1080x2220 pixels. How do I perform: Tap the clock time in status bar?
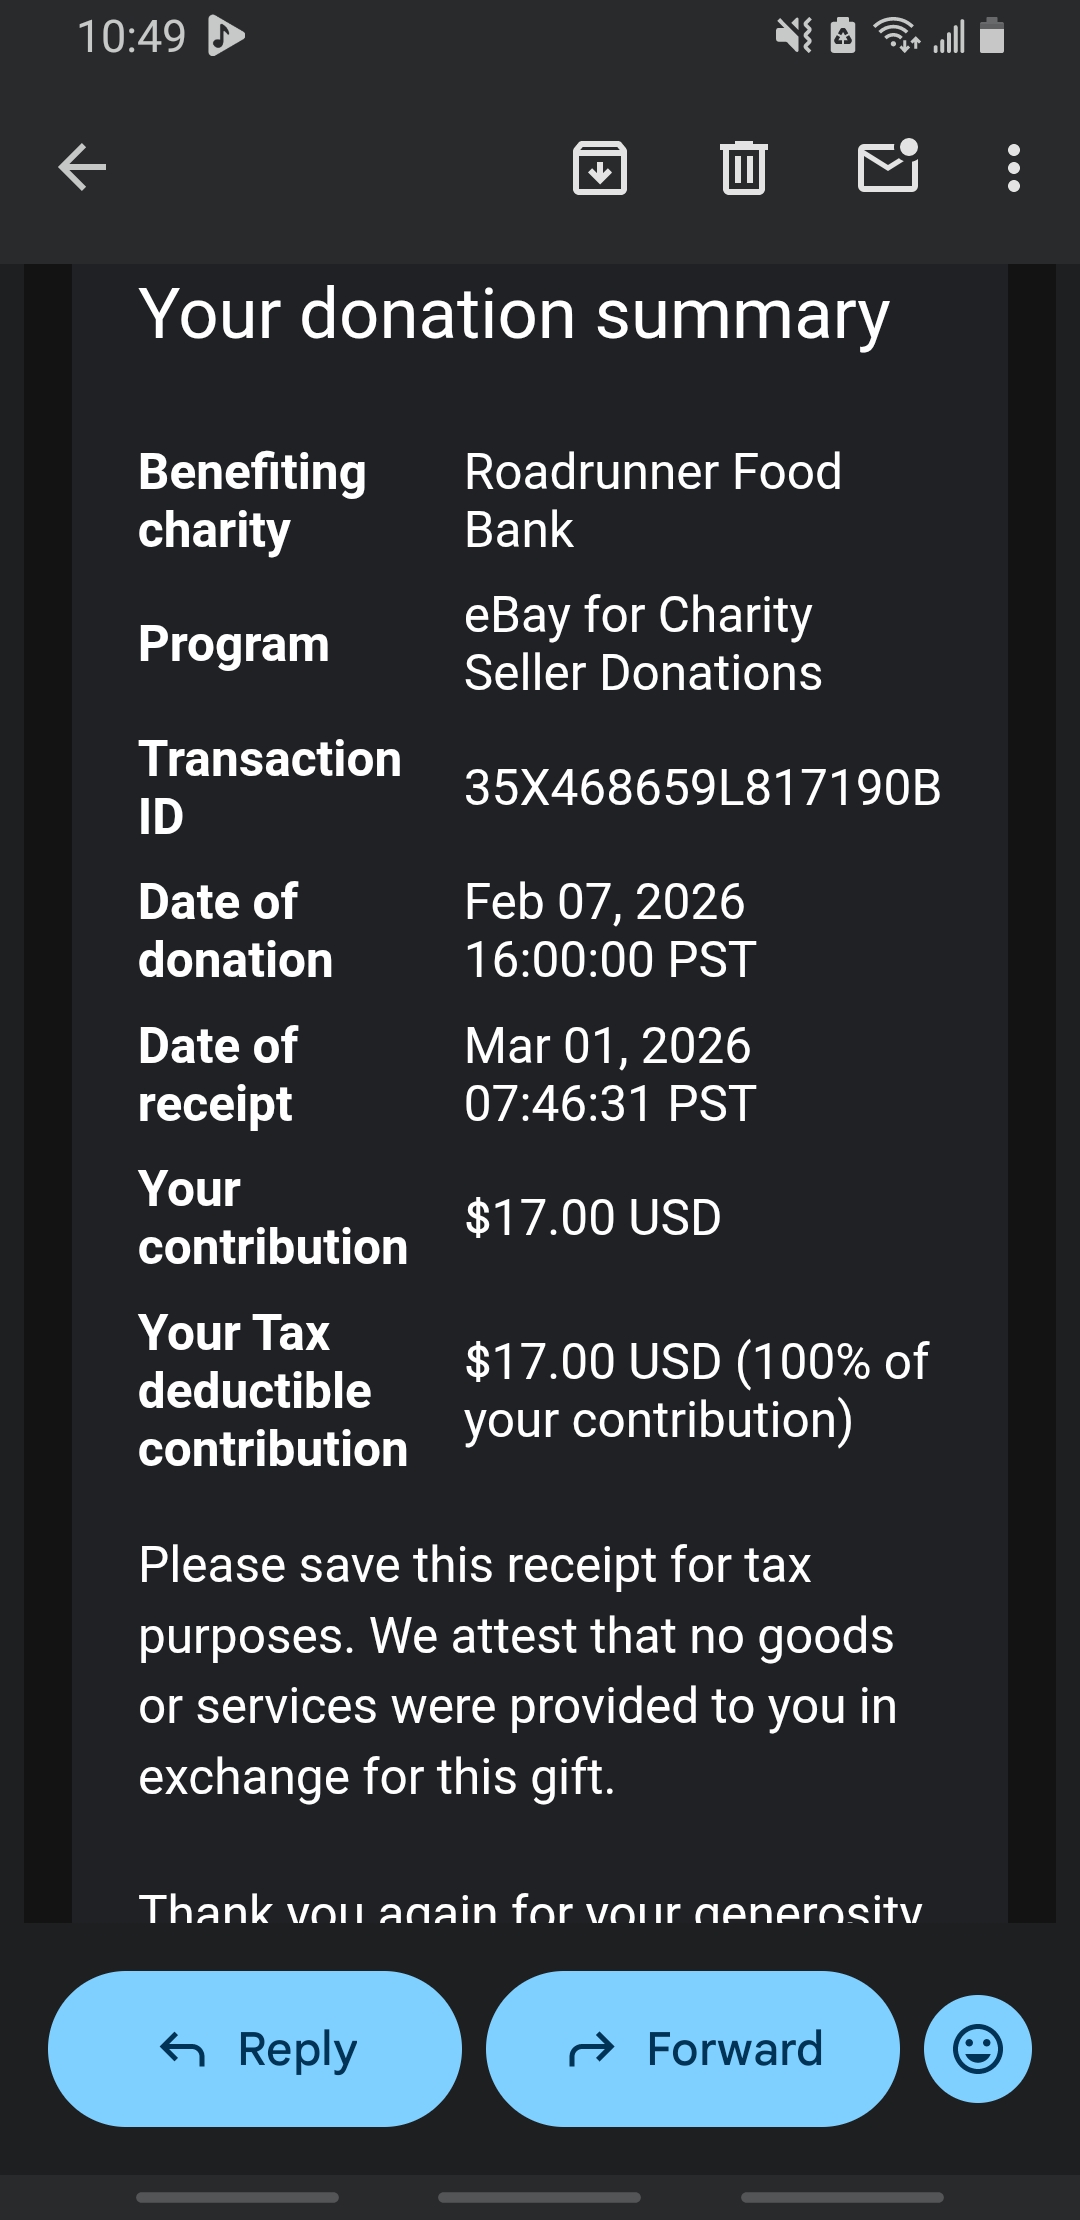(131, 37)
